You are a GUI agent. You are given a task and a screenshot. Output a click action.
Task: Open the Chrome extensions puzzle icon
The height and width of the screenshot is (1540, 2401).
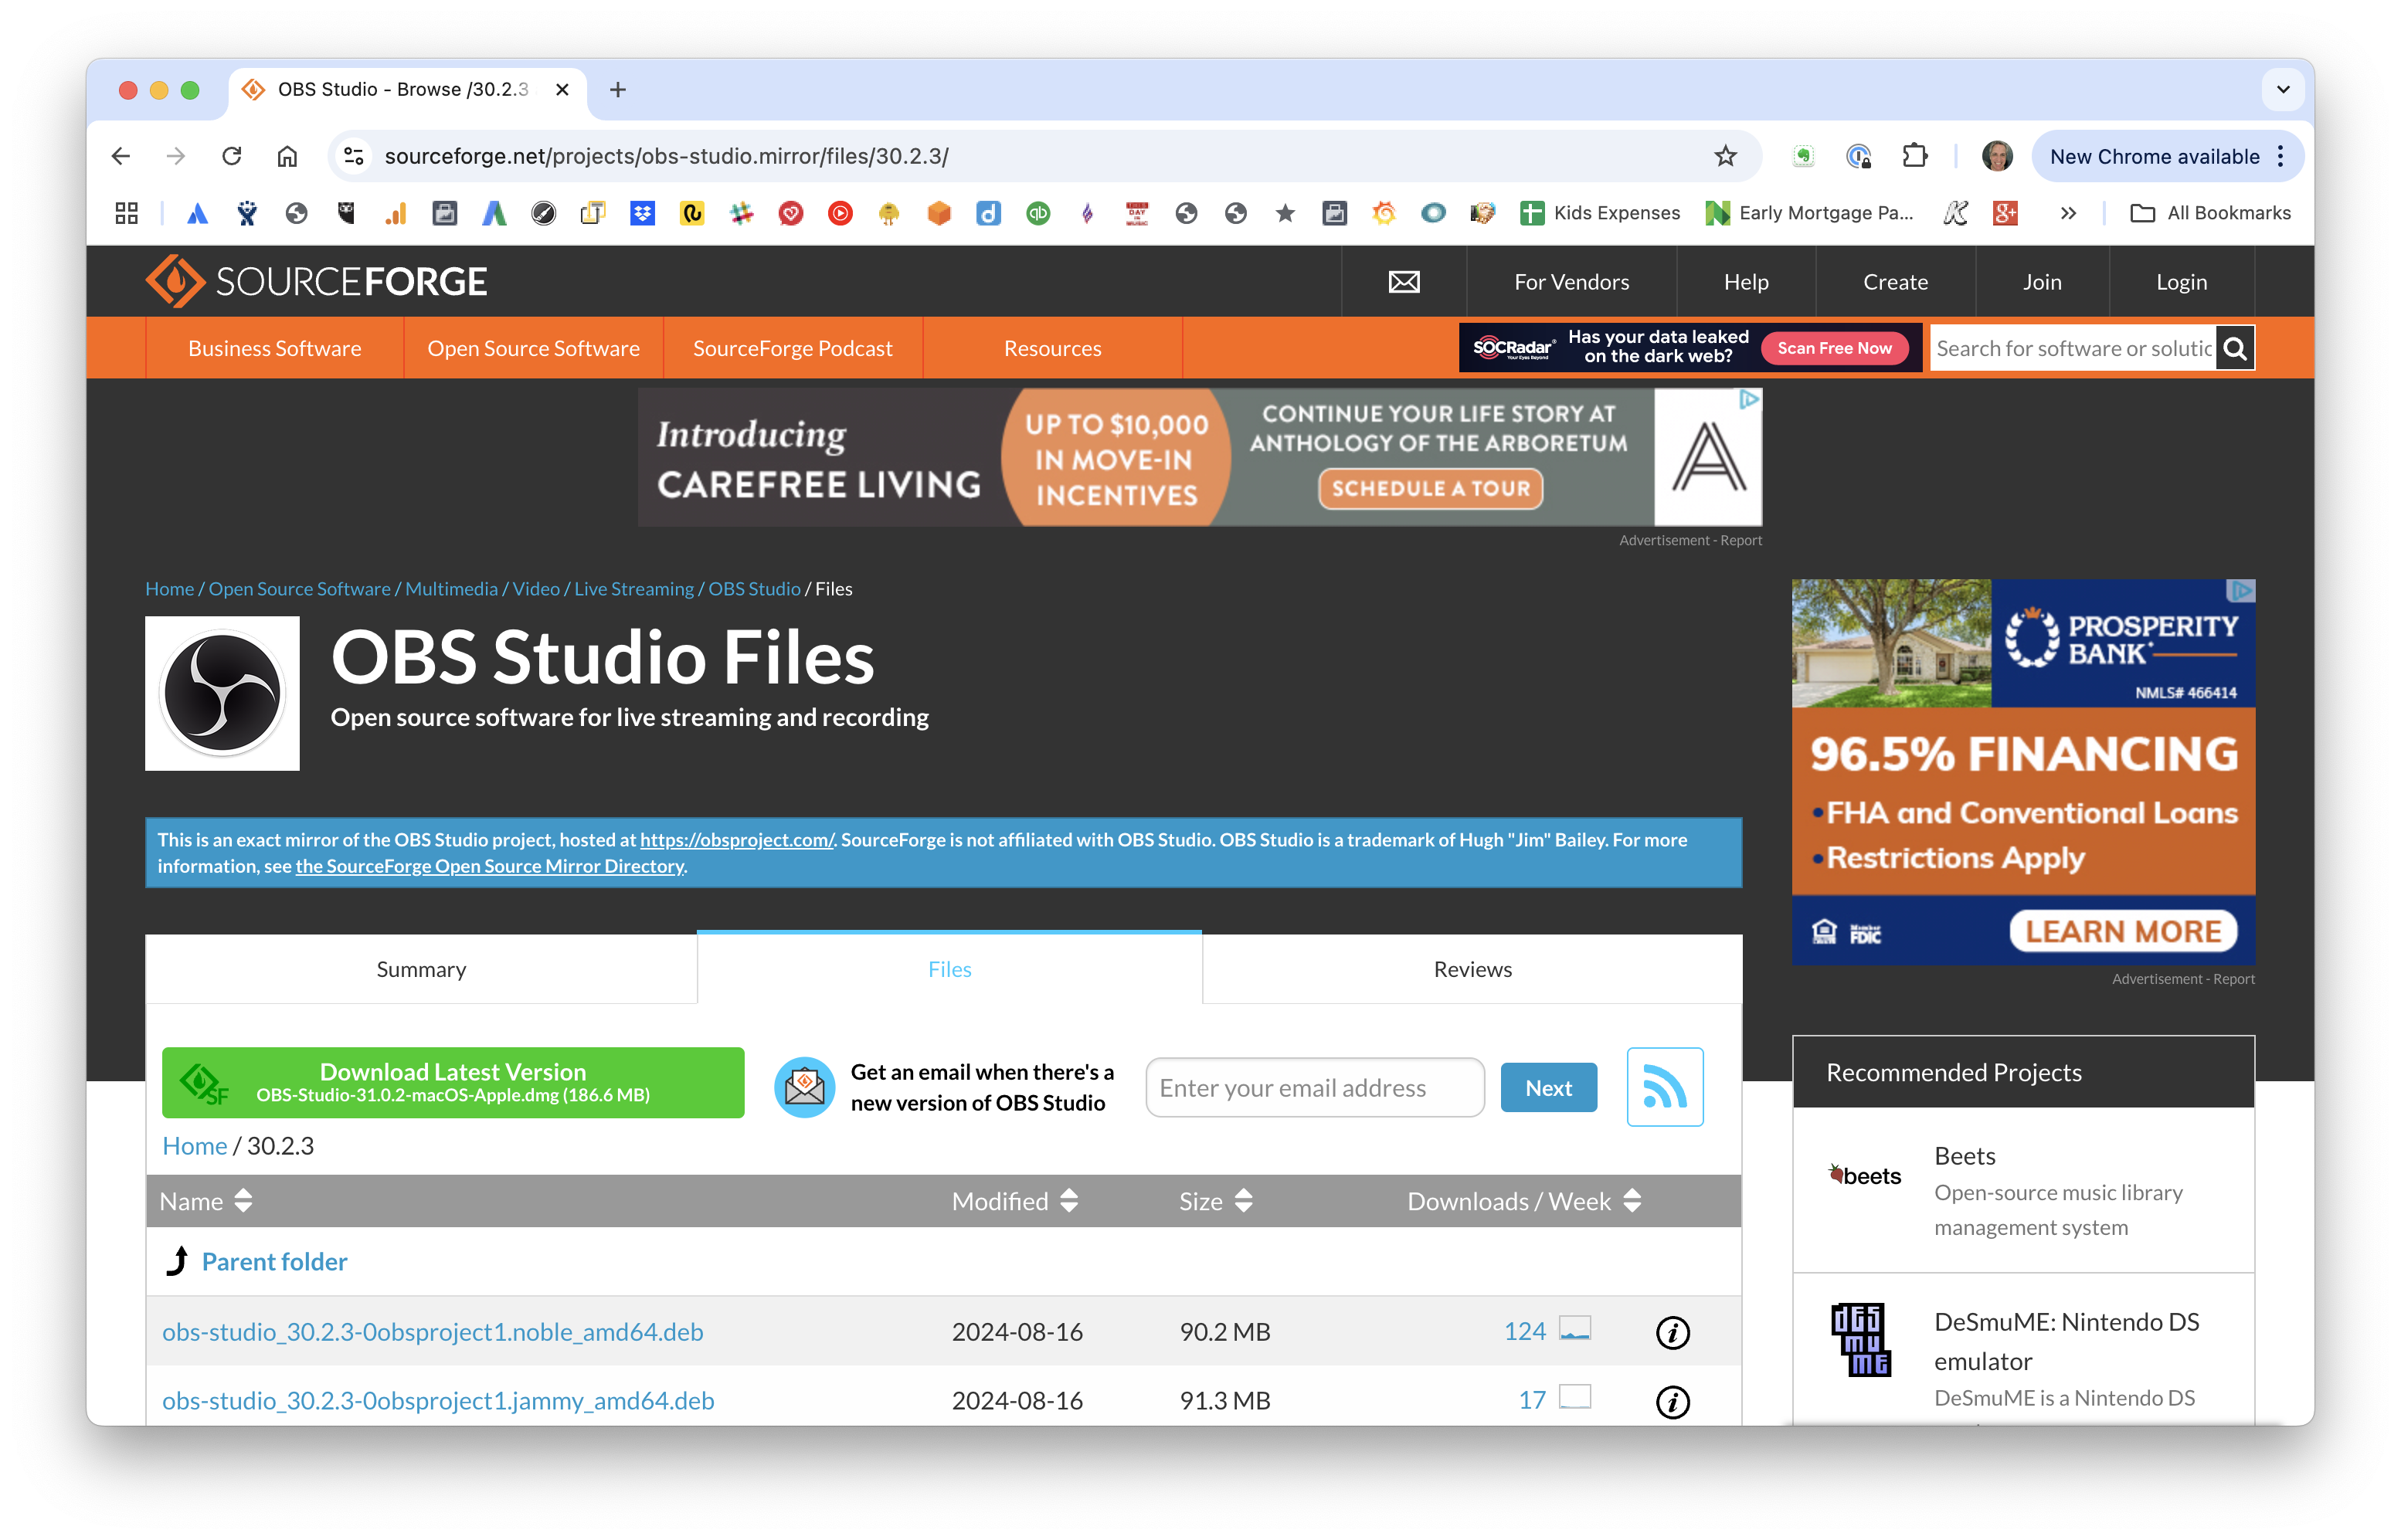[x=1914, y=156]
